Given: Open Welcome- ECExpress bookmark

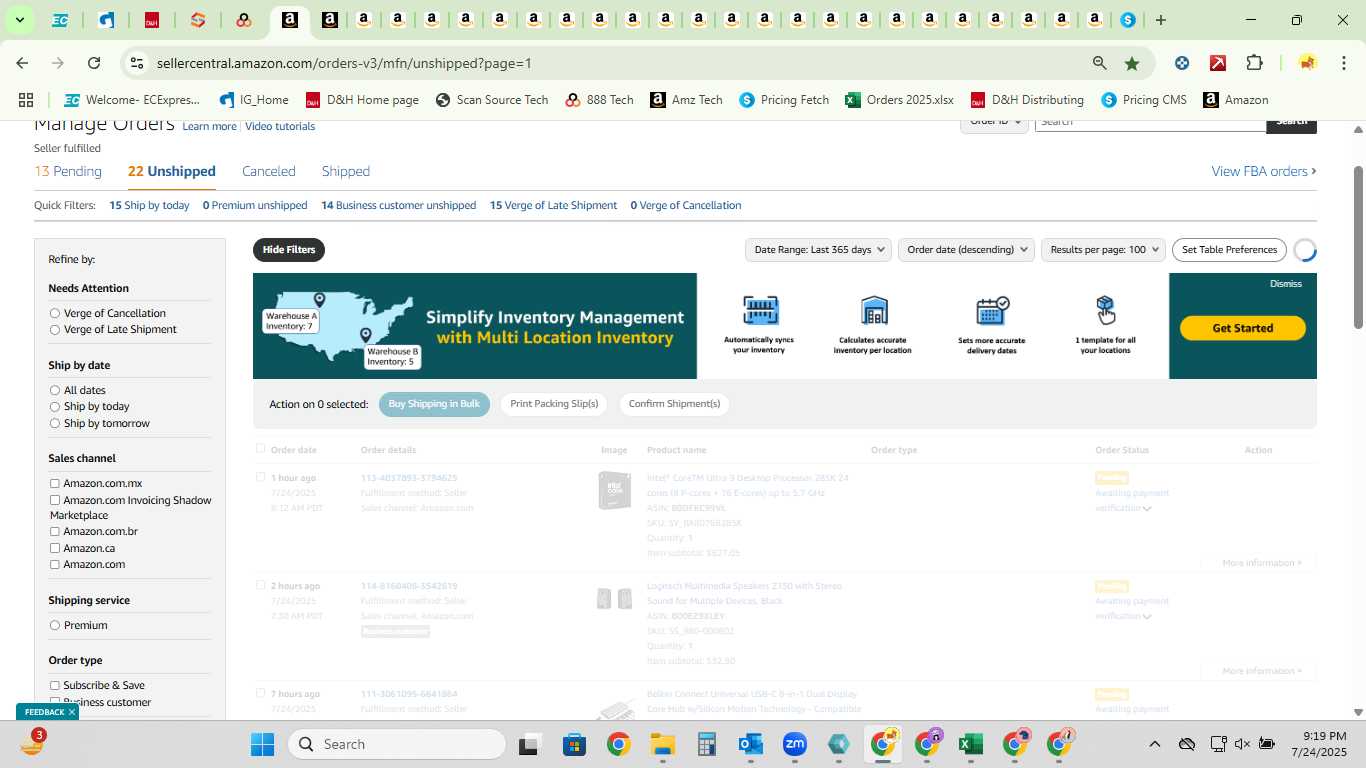Looking at the screenshot, I should [132, 100].
